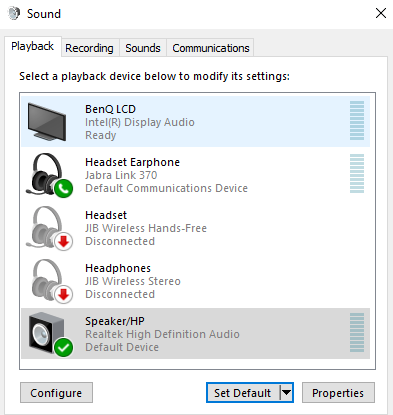Click "Realtek High Definition Audio" text
The height and width of the screenshot is (415, 393).
pos(162,334)
